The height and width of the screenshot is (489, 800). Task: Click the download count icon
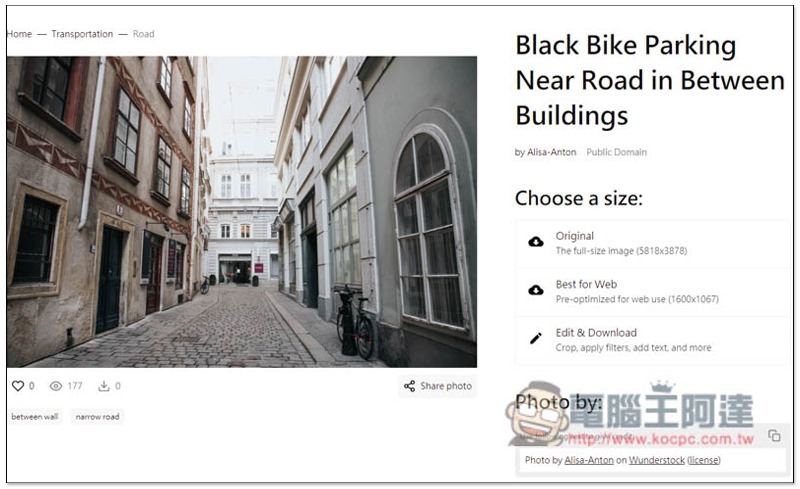[x=104, y=386]
